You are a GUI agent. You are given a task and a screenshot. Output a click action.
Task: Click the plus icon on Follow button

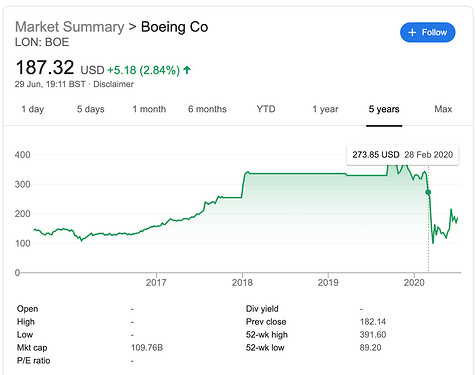point(412,32)
